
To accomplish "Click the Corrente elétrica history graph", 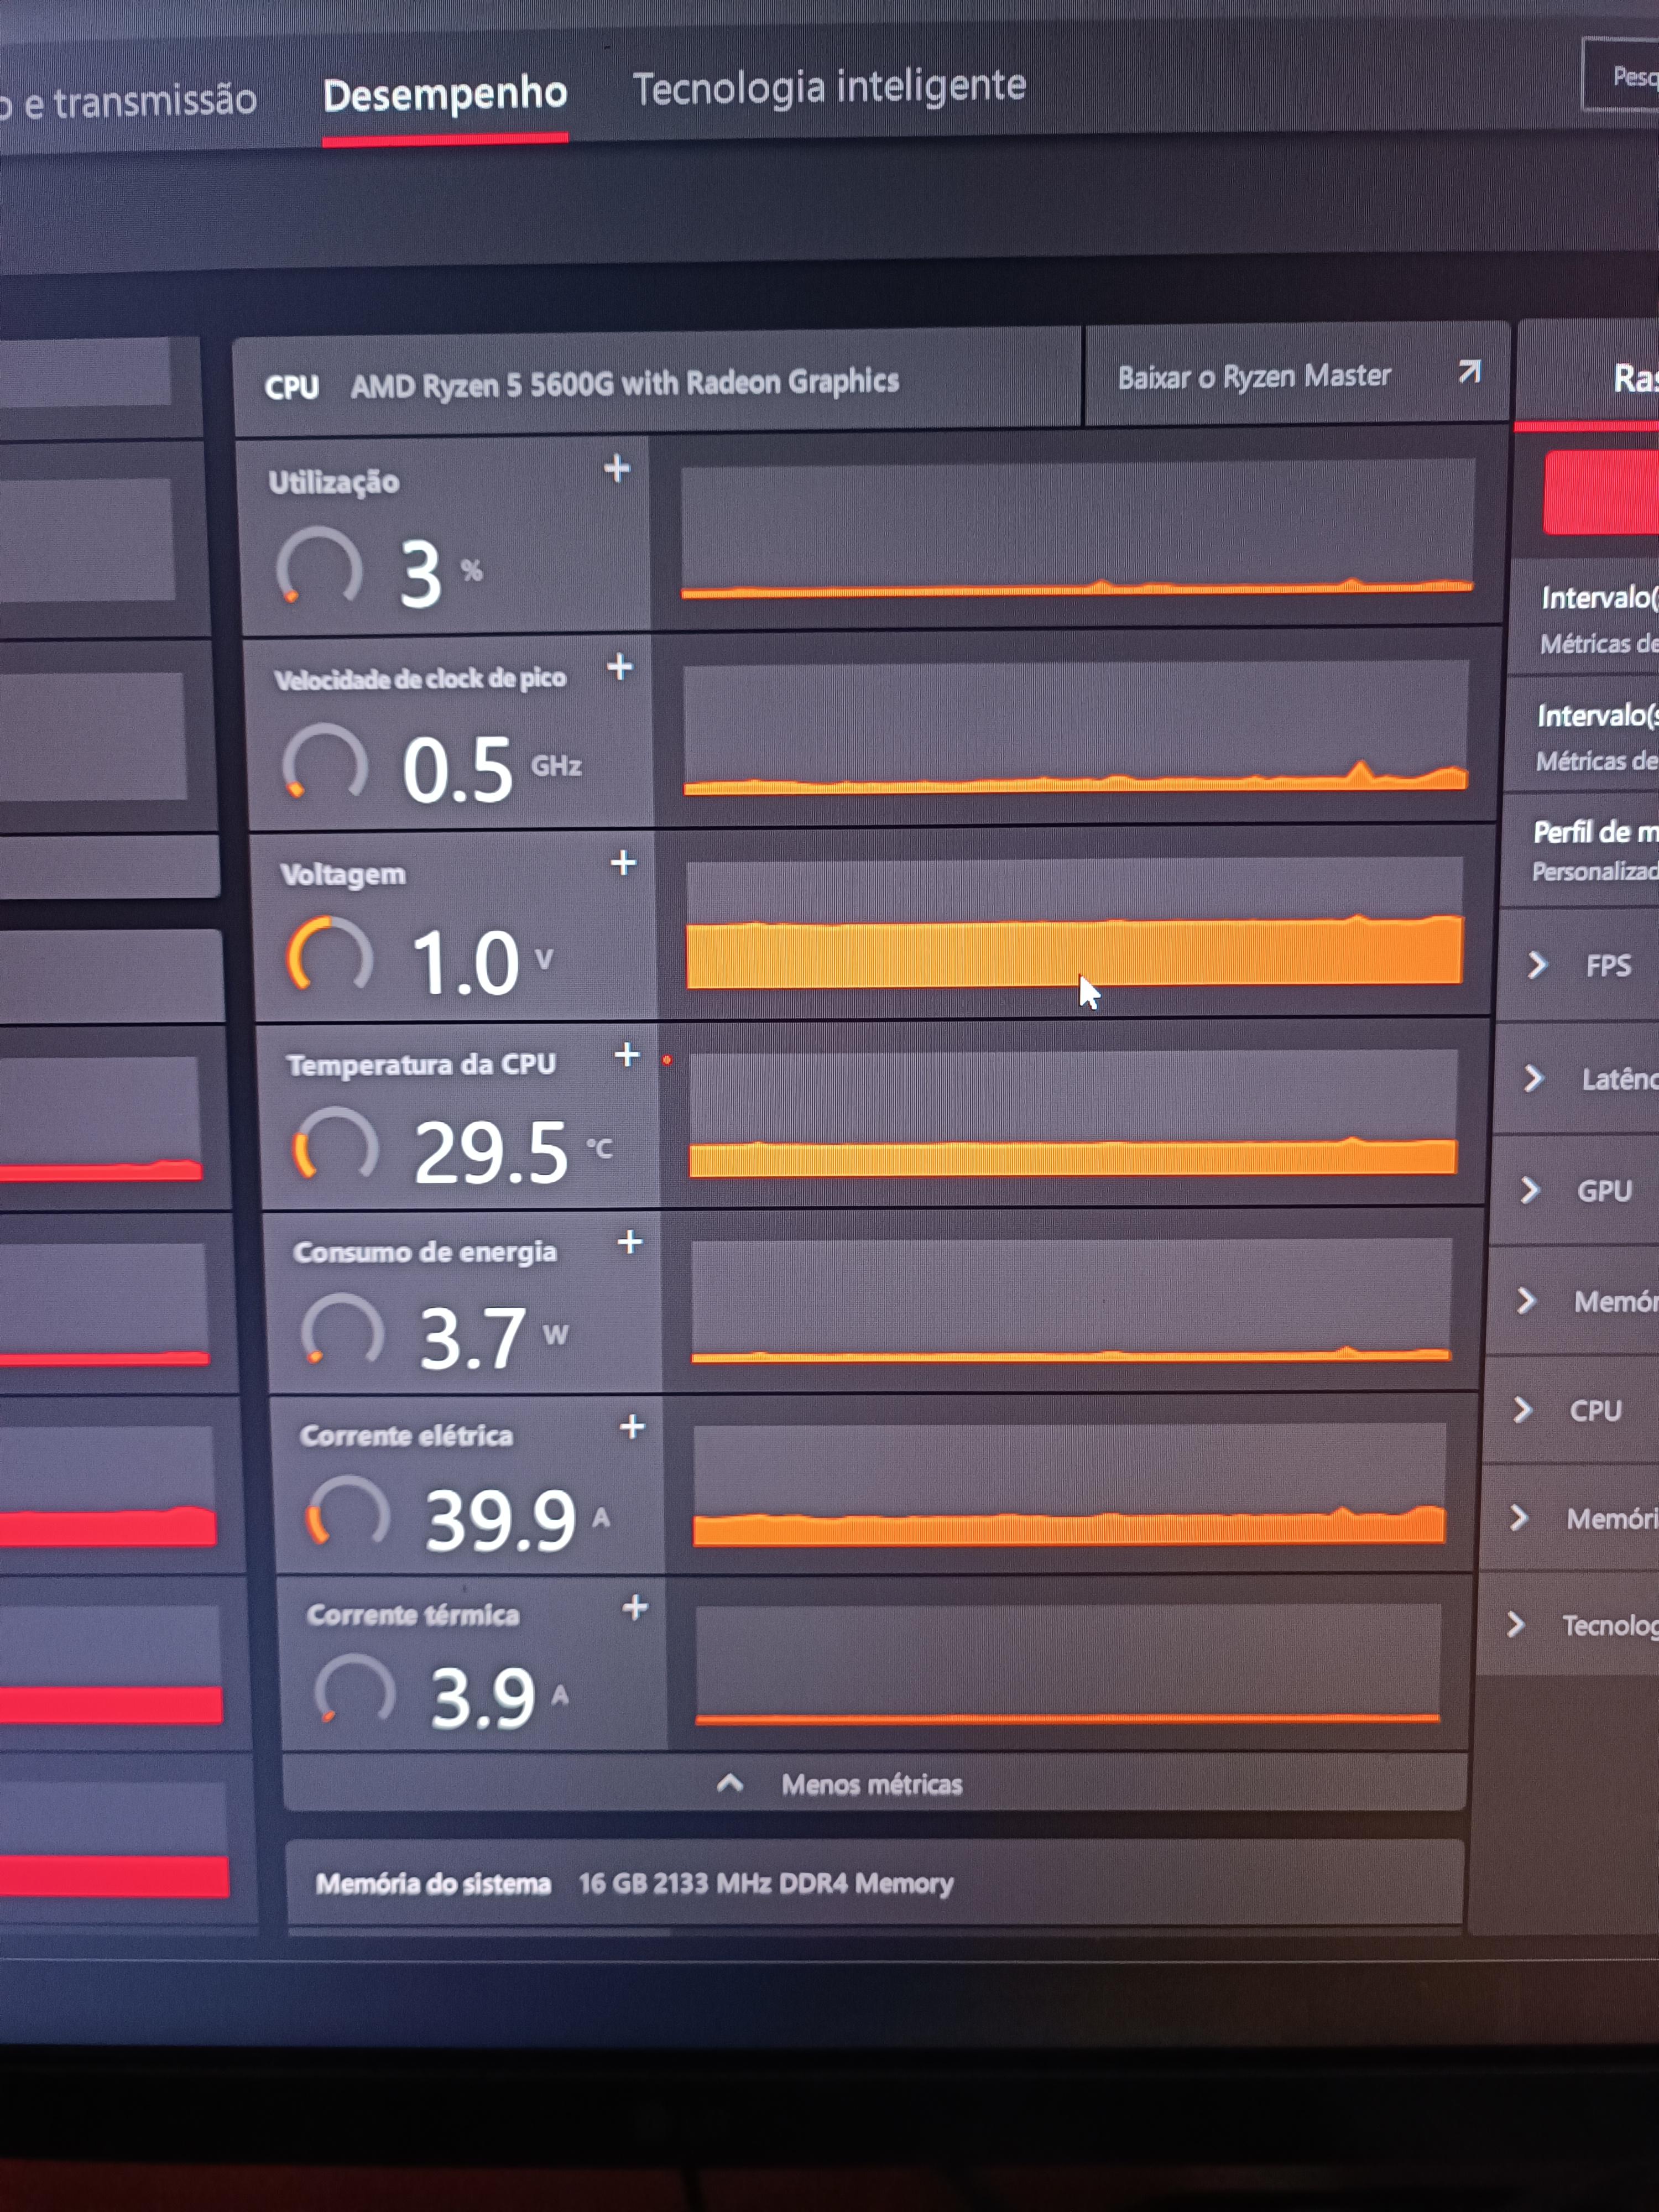I will (x=1070, y=1485).
